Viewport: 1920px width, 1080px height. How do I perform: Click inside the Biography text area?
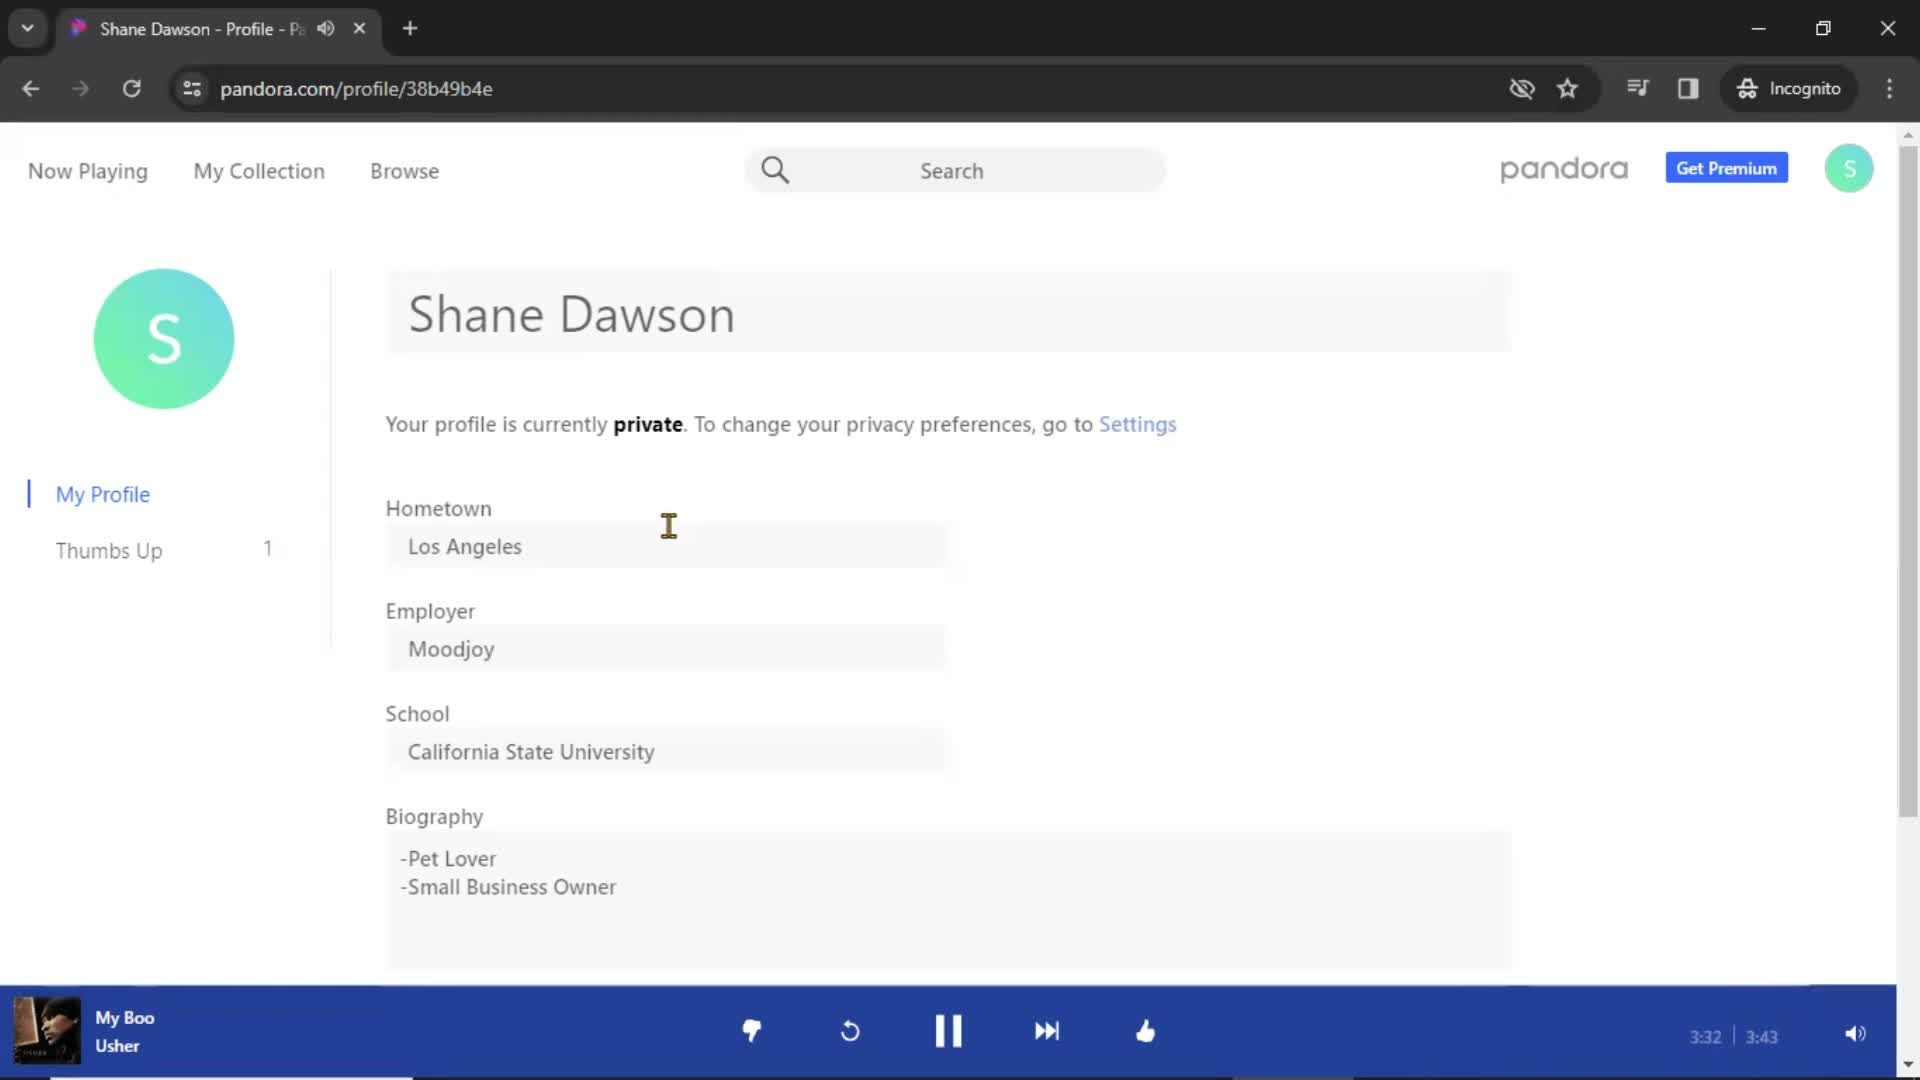948,900
